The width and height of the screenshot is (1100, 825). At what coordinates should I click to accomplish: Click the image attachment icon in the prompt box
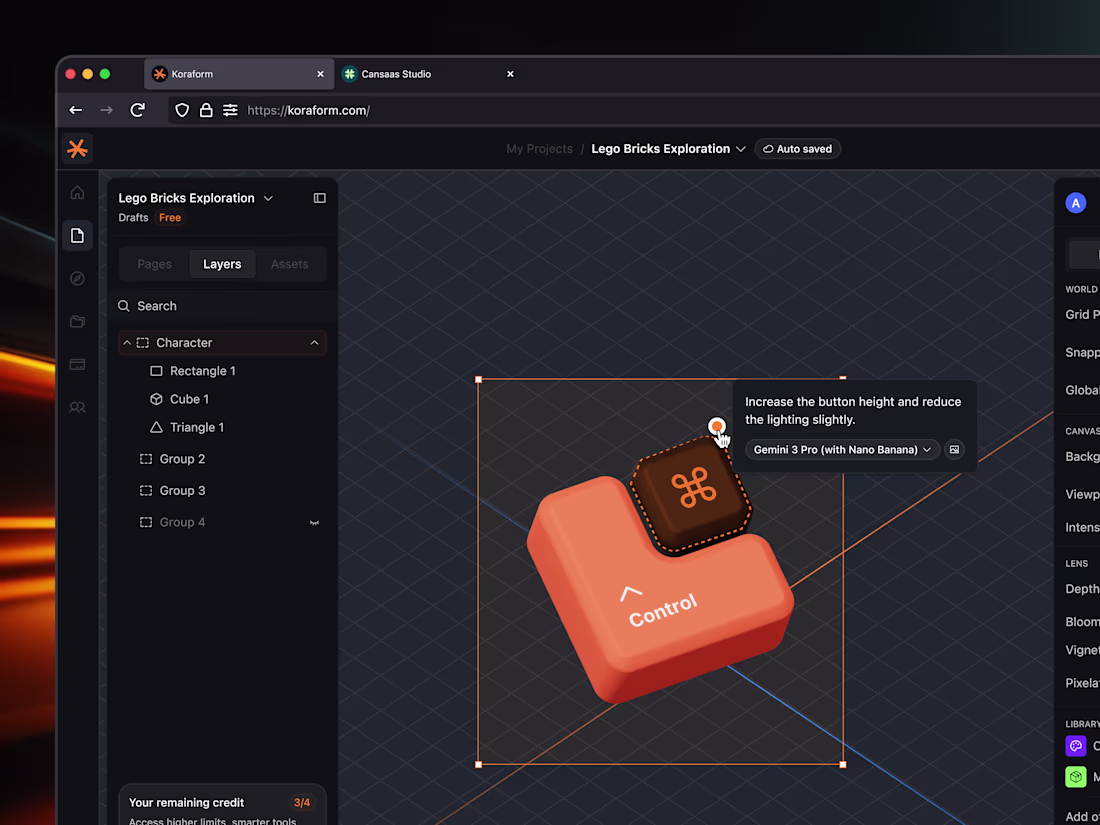954,449
